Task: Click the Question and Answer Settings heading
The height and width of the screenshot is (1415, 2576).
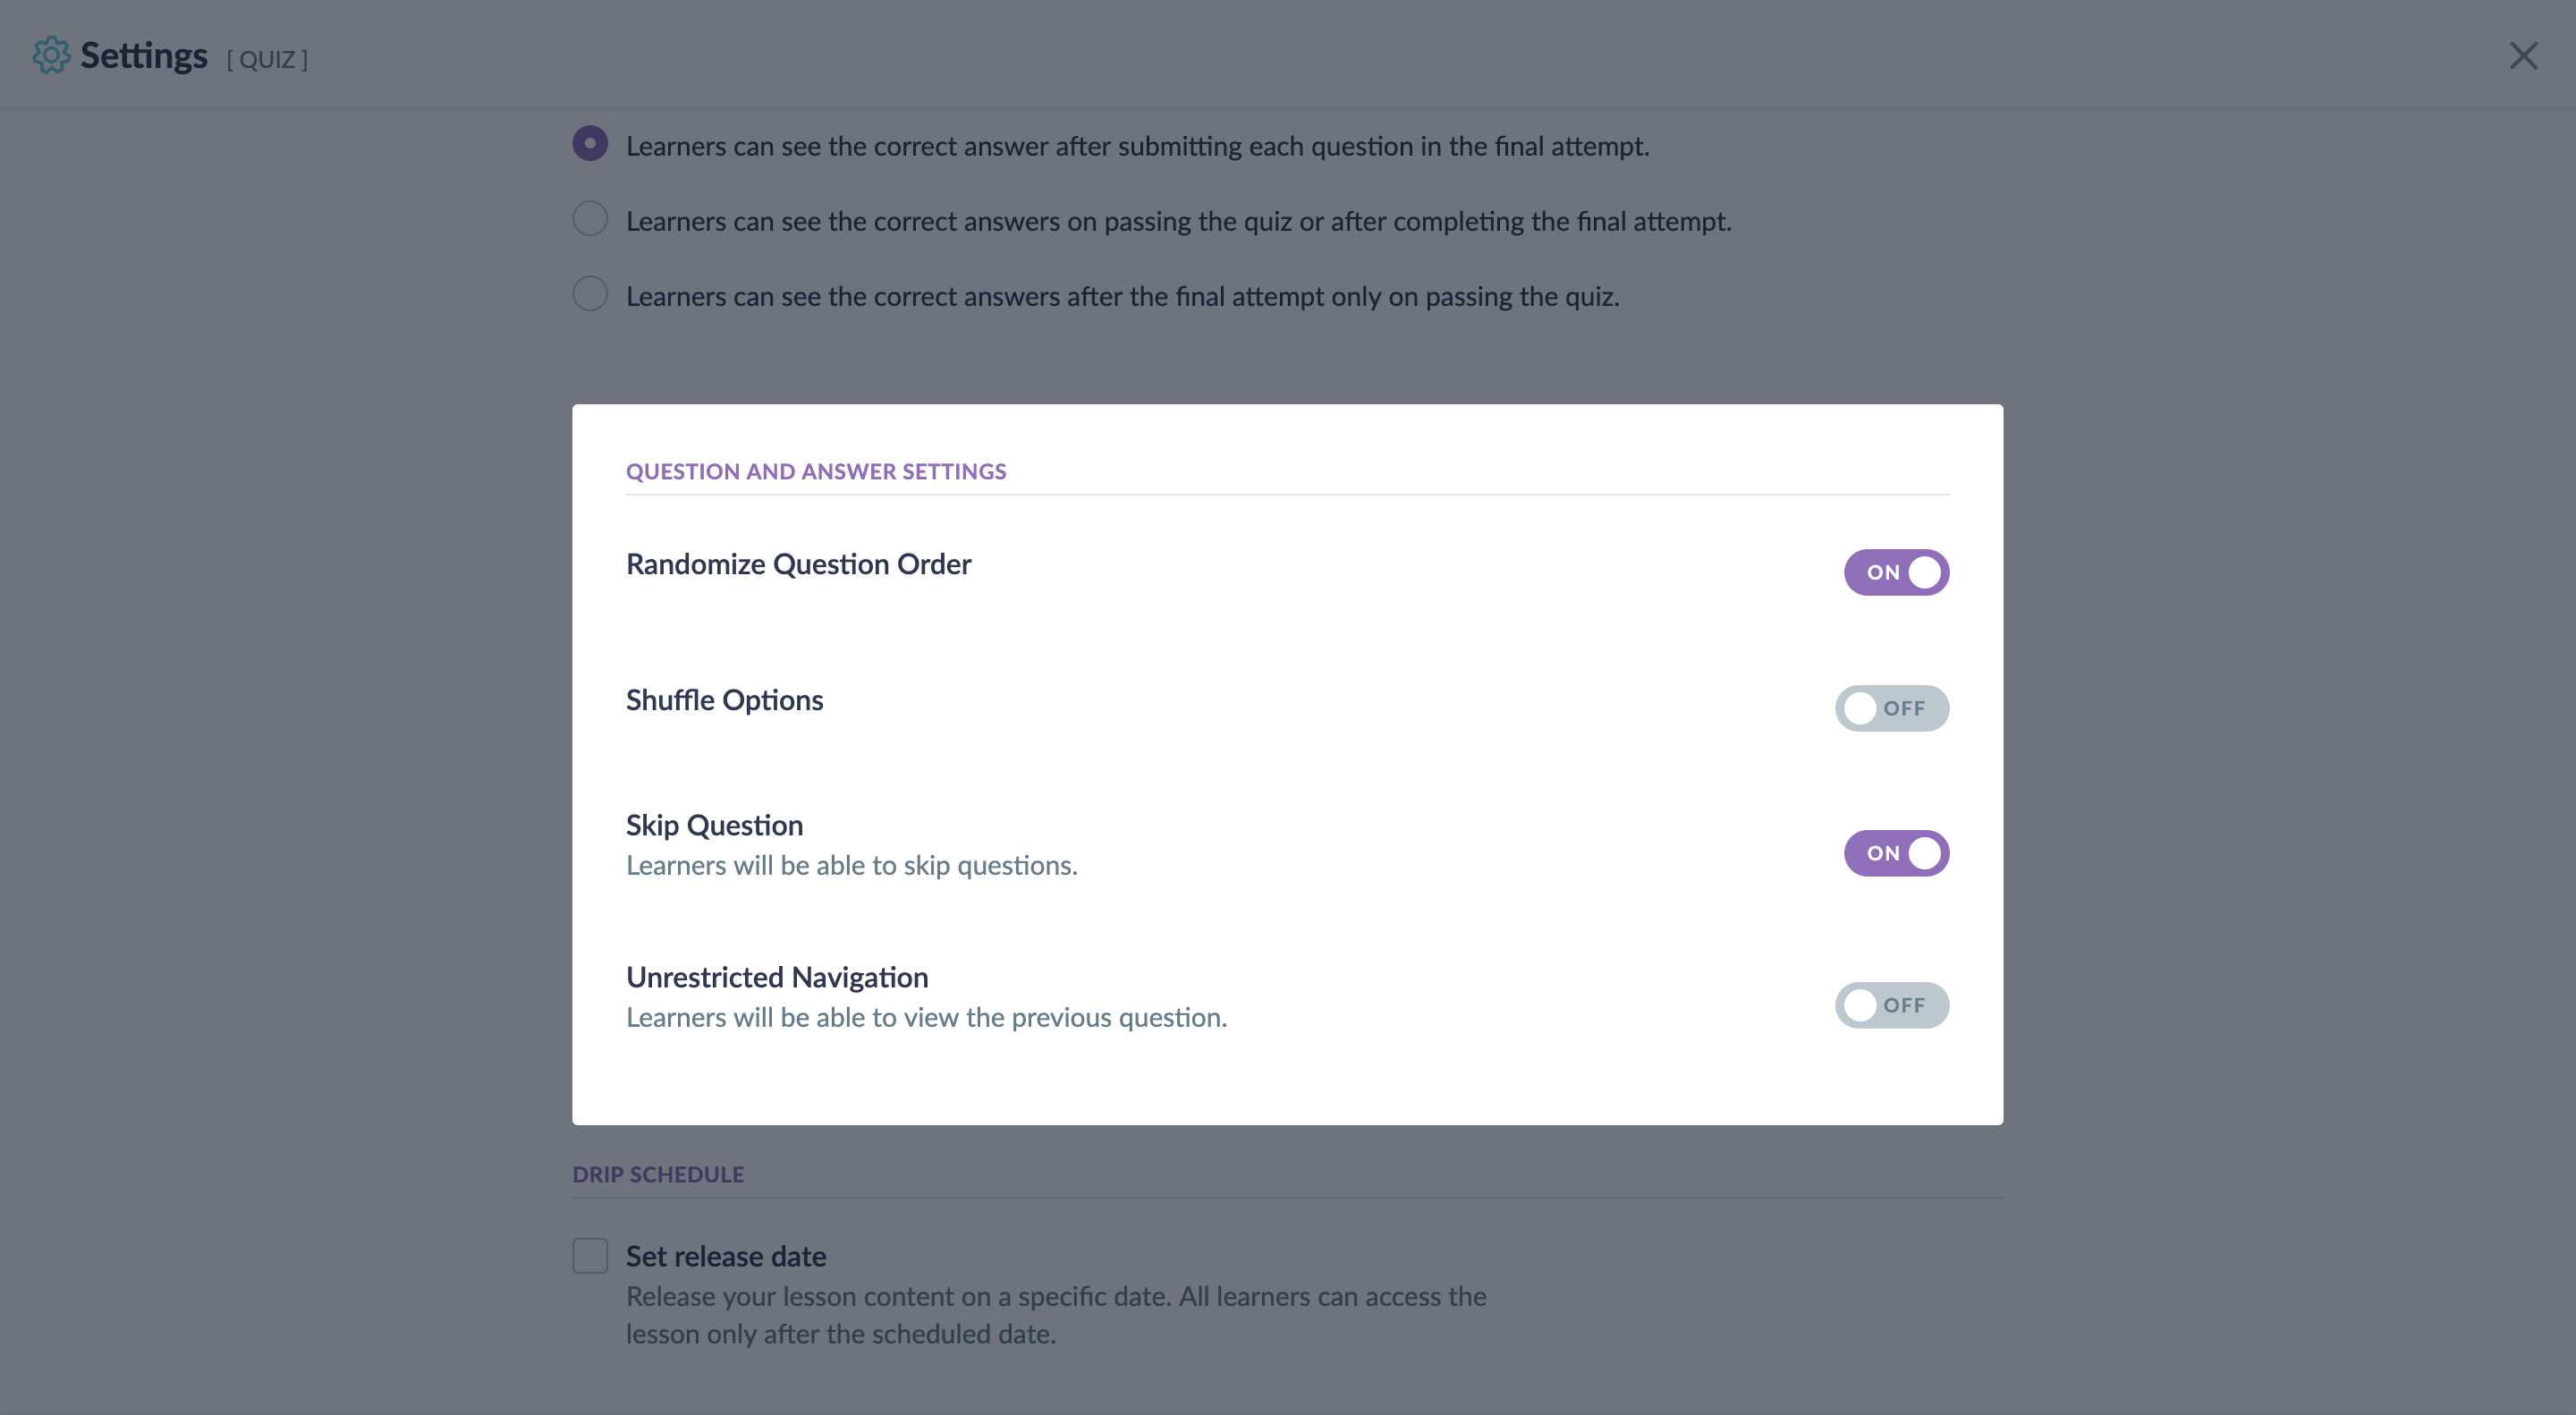Action: [x=816, y=471]
